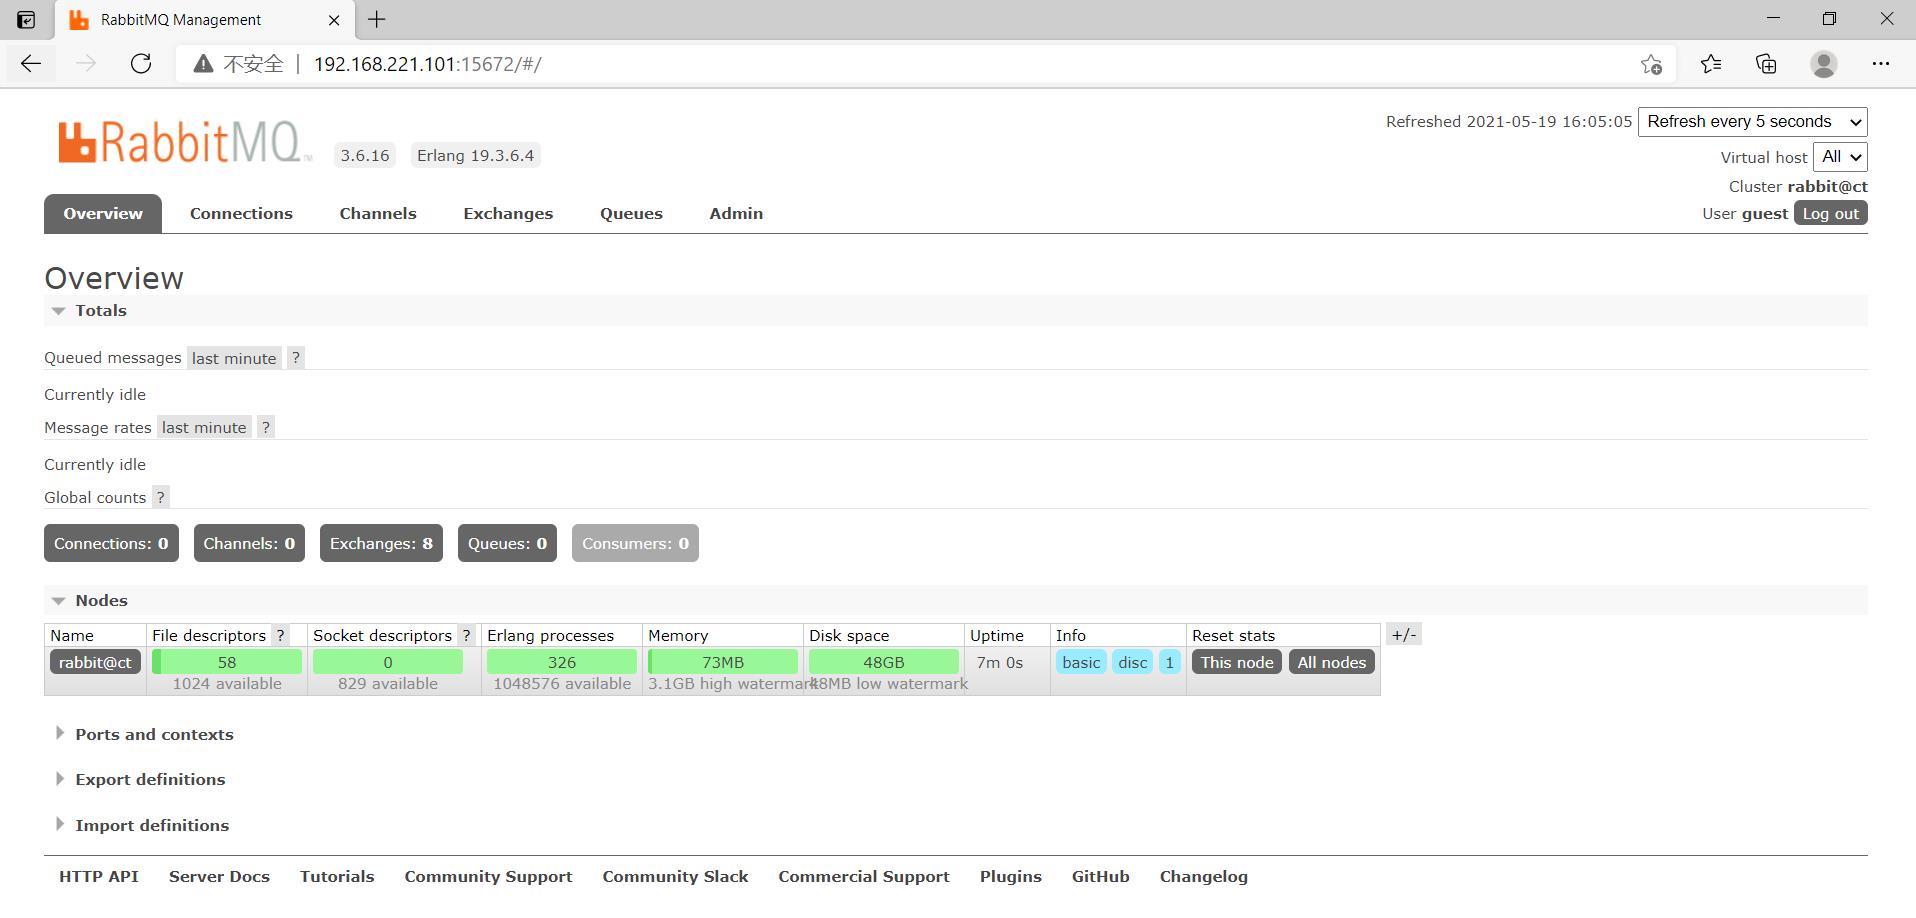Change Queued messages last minute range
Image resolution: width=1916 pixels, height=918 pixels.
[x=234, y=358]
